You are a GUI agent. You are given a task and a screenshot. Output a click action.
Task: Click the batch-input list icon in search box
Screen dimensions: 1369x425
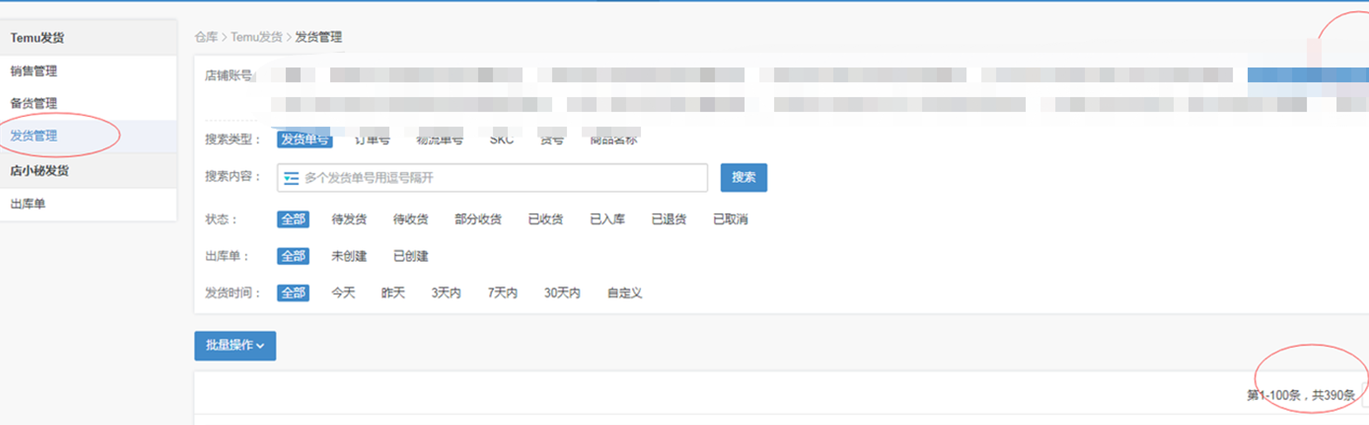[x=292, y=178]
